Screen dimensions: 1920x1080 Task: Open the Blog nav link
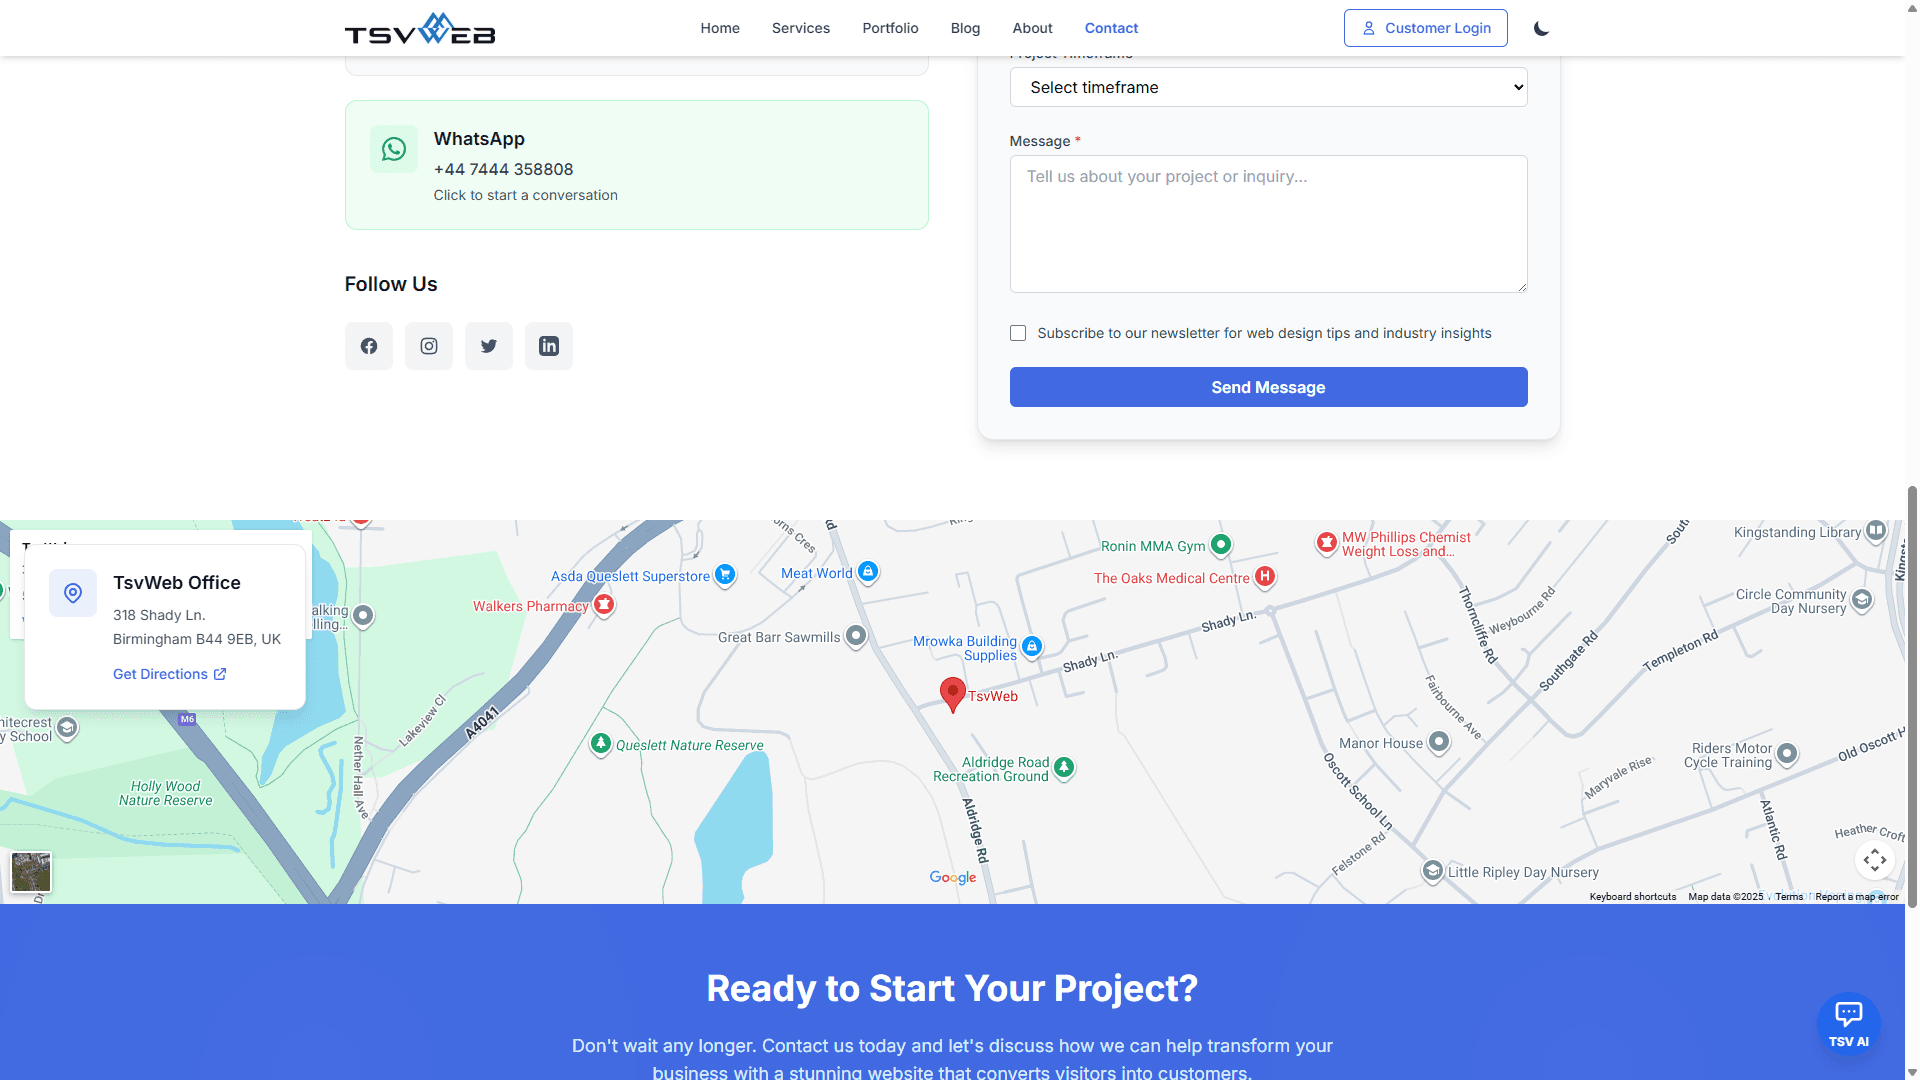pos(965,28)
